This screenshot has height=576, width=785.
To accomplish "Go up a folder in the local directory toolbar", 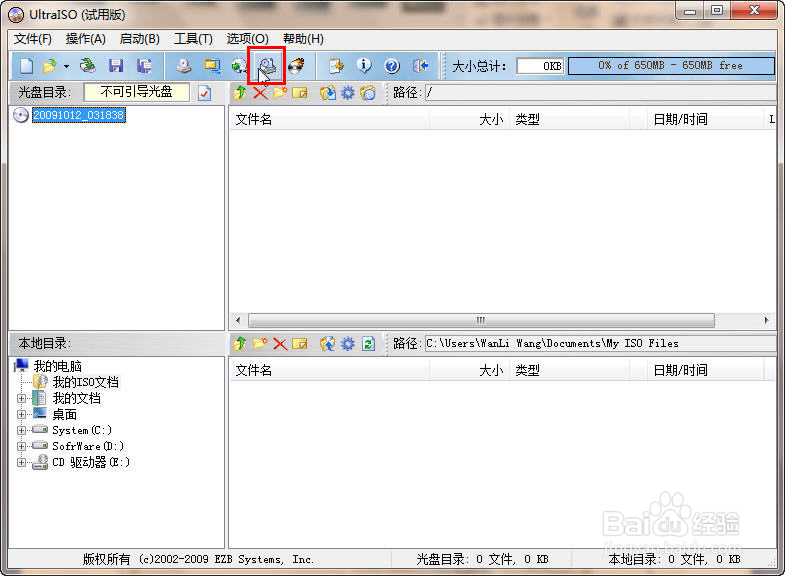I will click(240, 344).
